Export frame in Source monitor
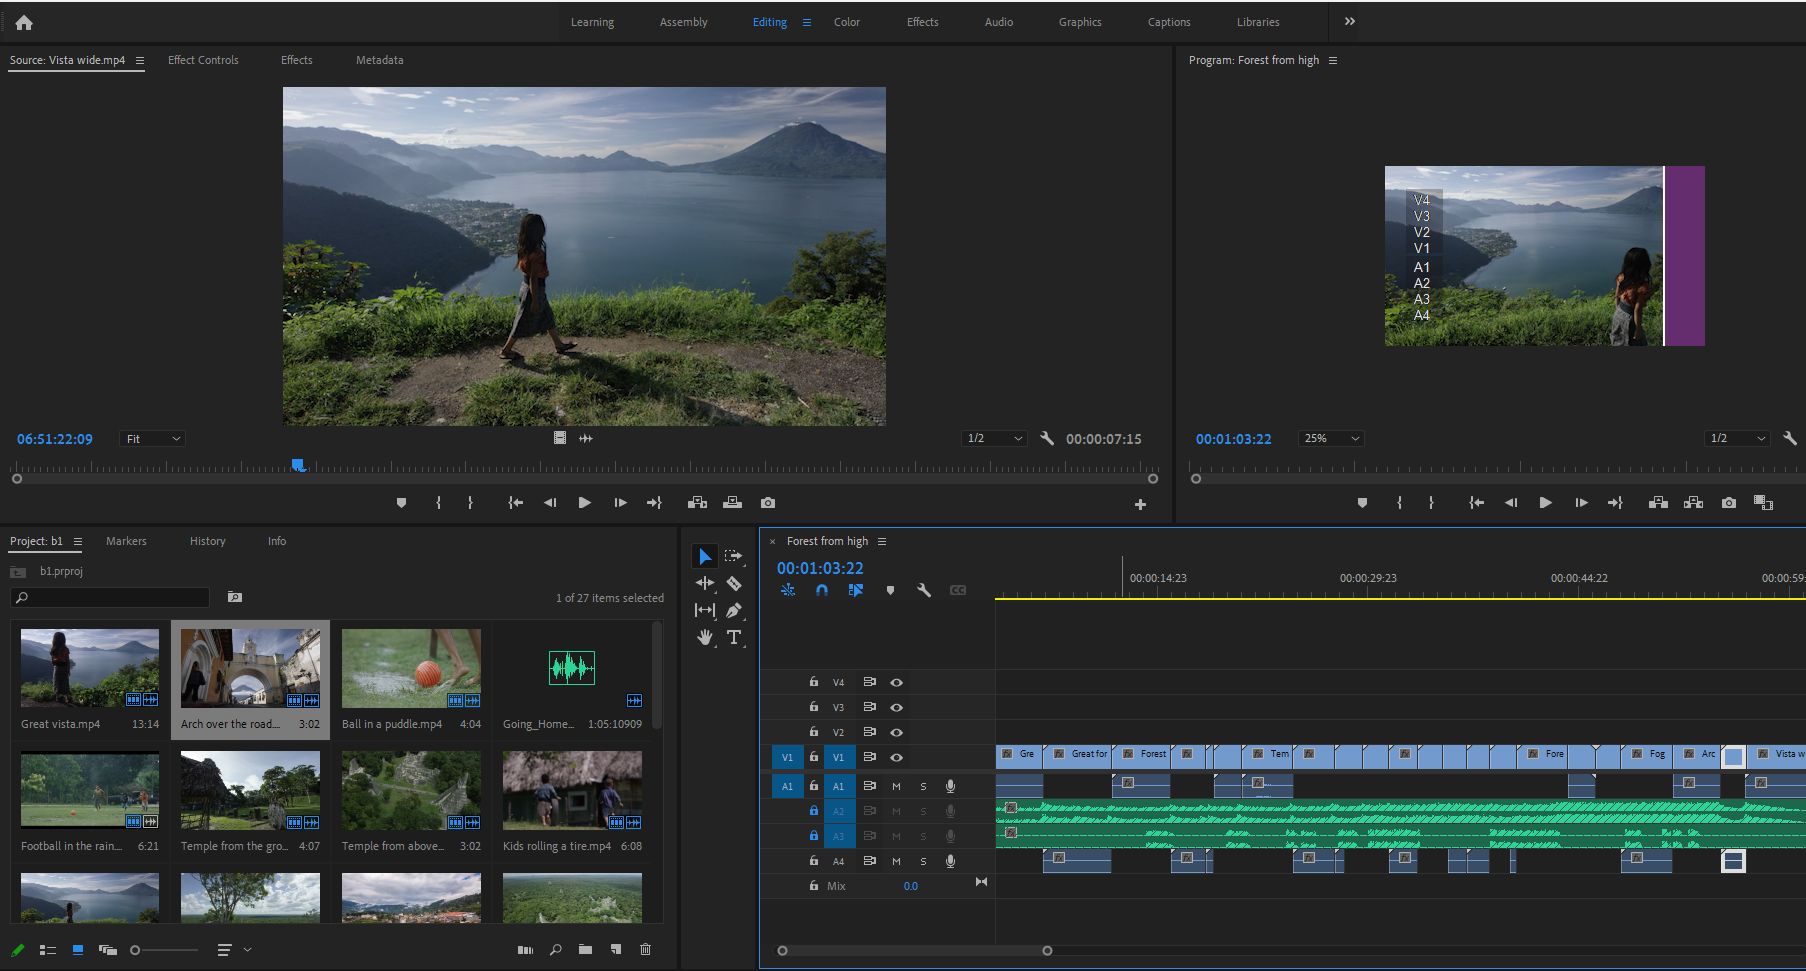 767,503
